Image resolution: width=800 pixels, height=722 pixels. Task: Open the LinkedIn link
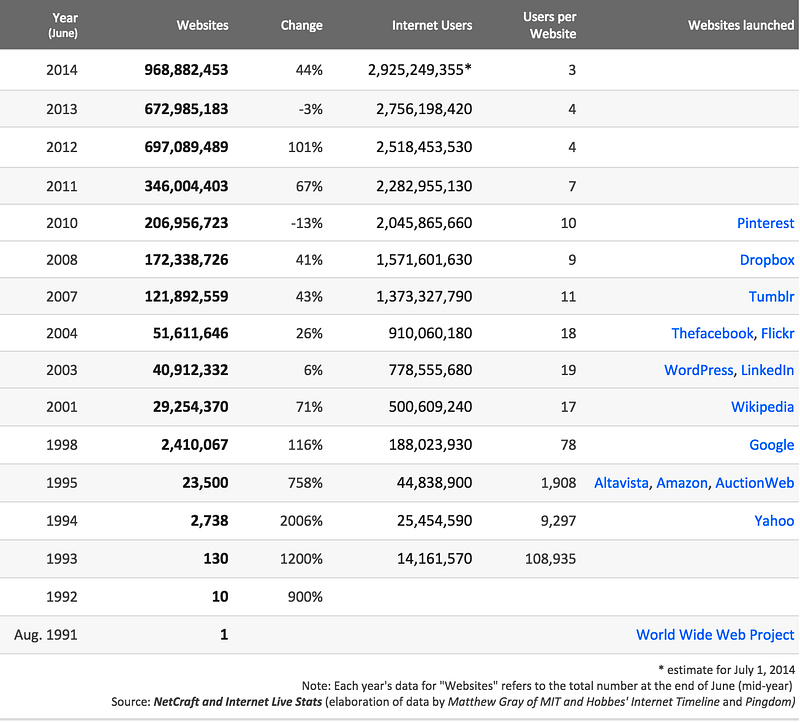coord(767,370)
